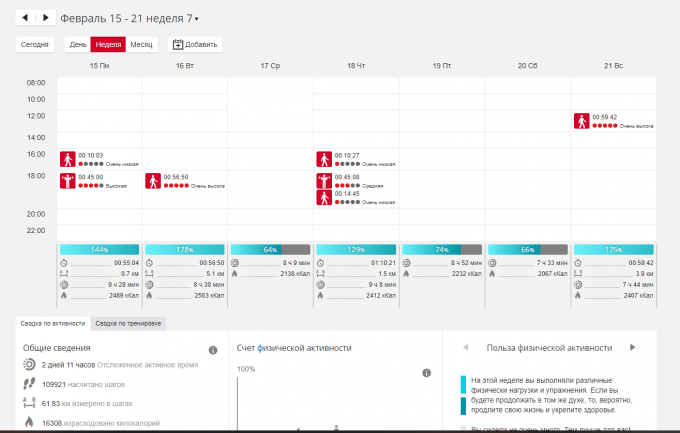Click the Добавить button
This screenshot has height=433, width=680.
pos(196,45)
